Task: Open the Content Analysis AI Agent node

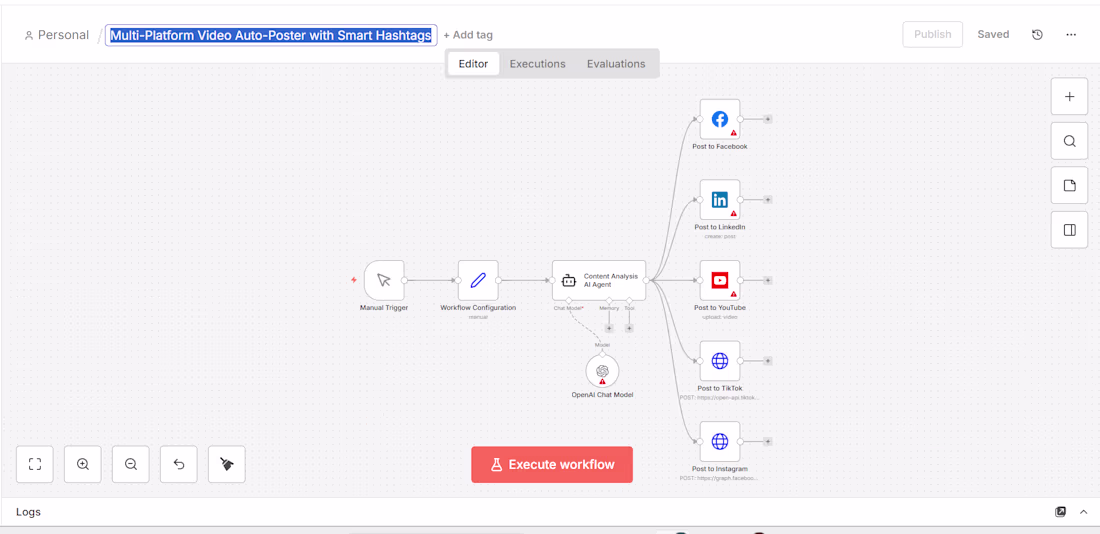Action: pyautogui.click(x=598, y=281)
